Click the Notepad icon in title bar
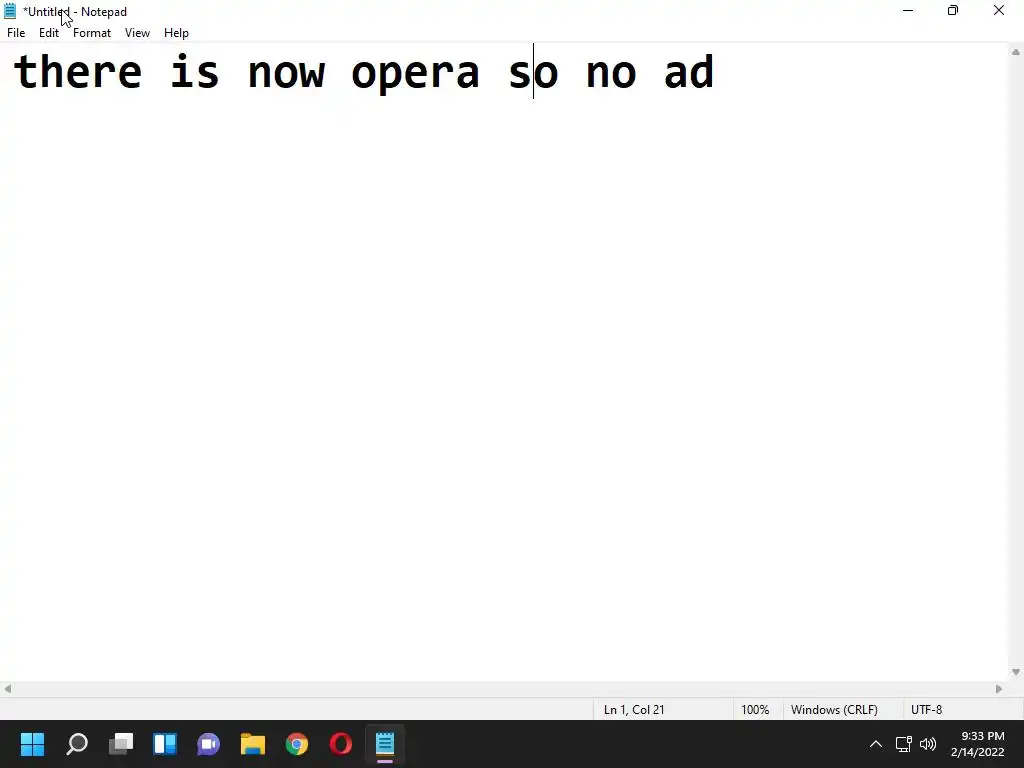Image resolution: width=1024 pixels, height=768 pixels. pos(10,11)
